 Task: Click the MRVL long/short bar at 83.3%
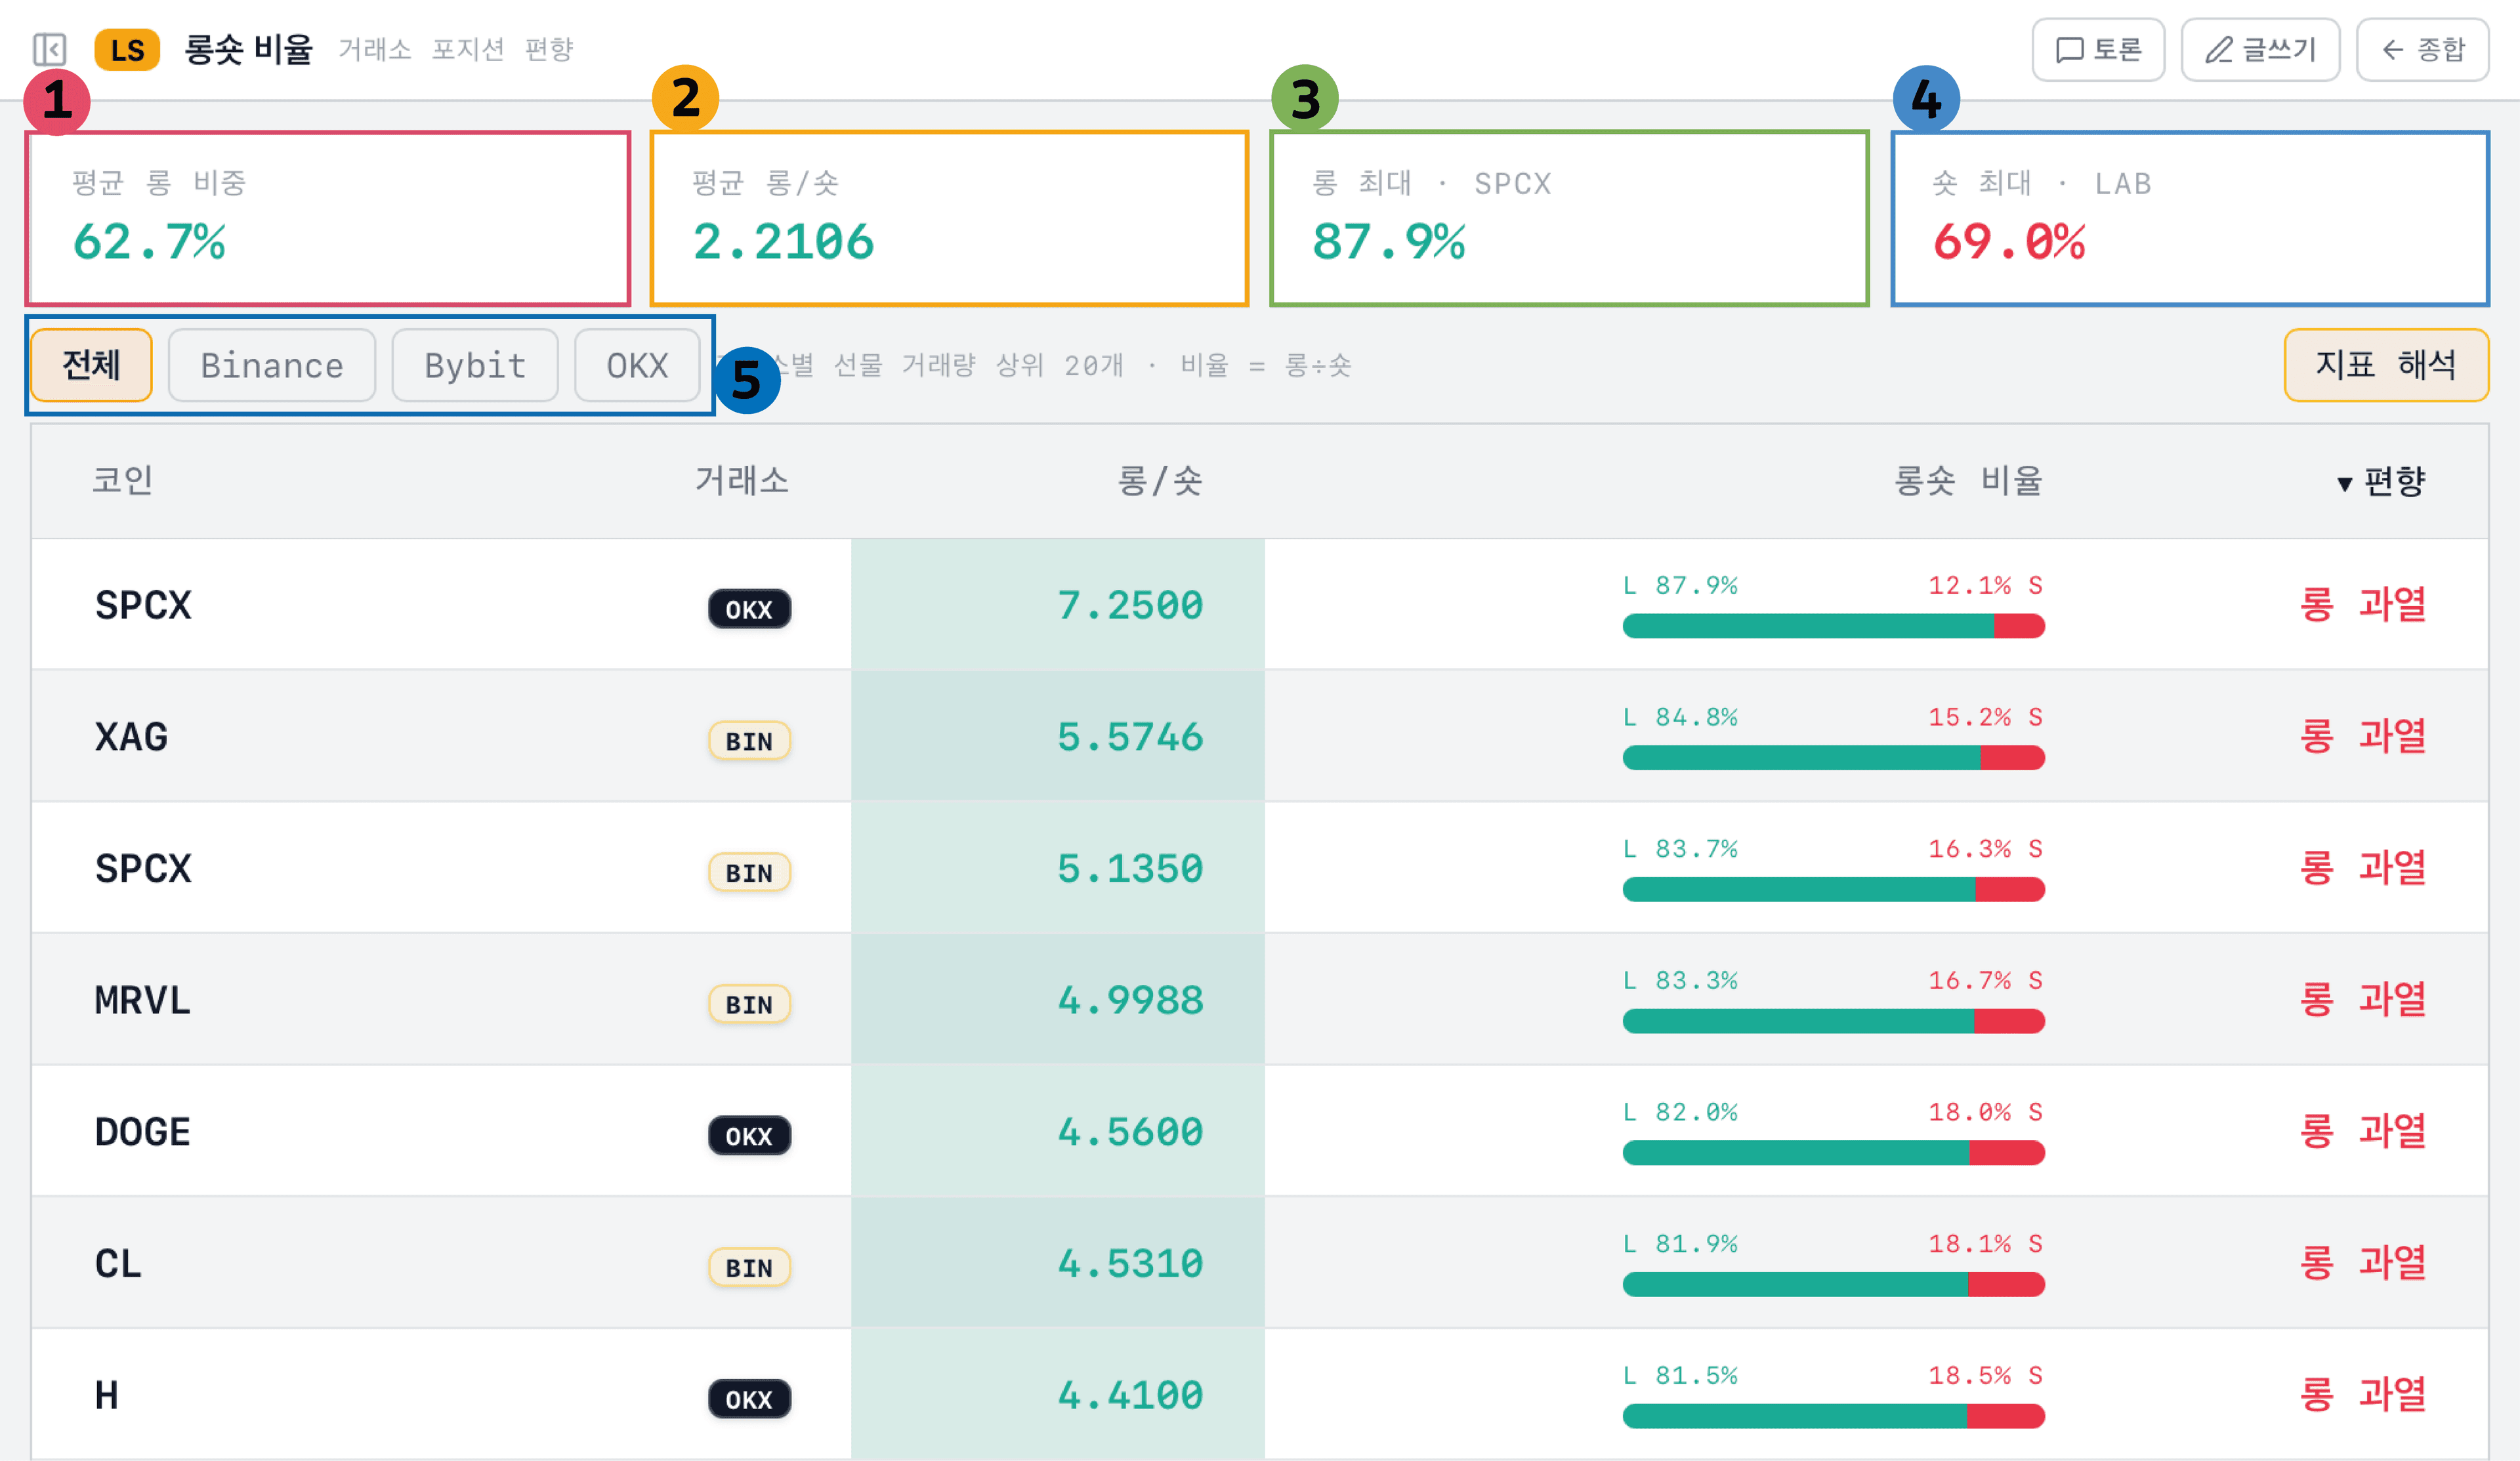[x=1833, y=1021]
